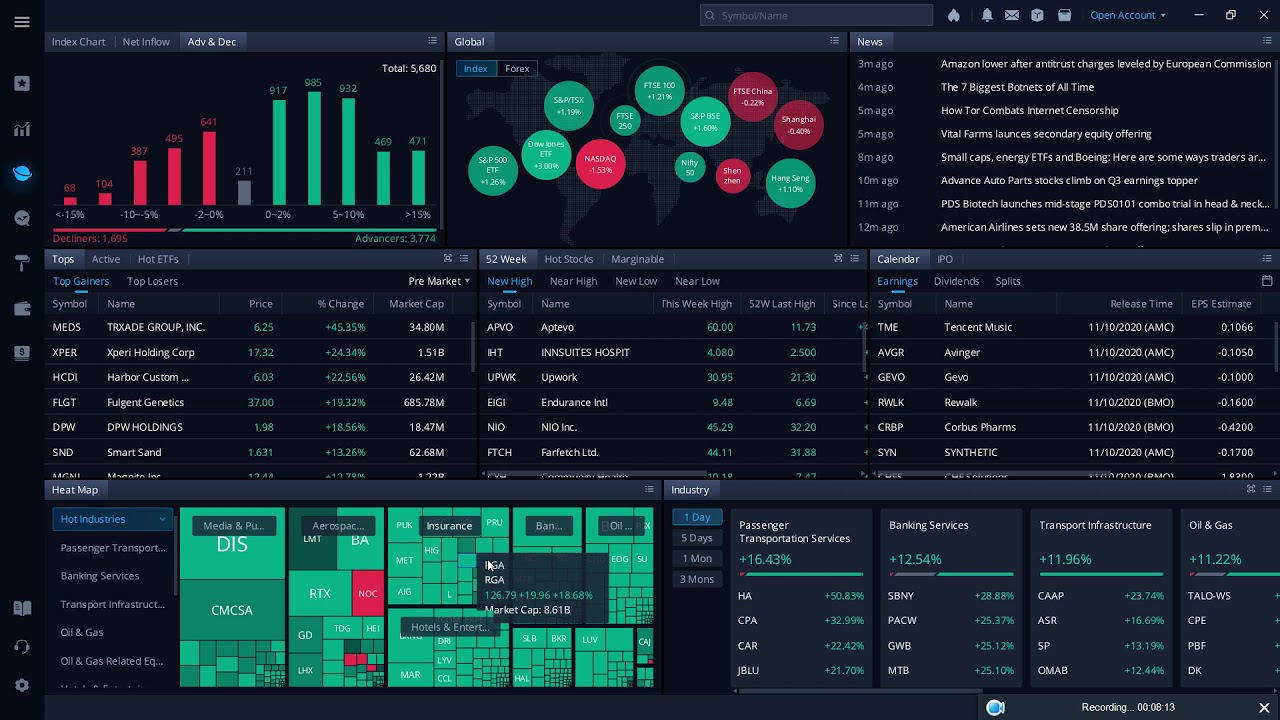Switch to the Near High list
The width and height of the screenshot is (1280, 720).
(573, 281)
